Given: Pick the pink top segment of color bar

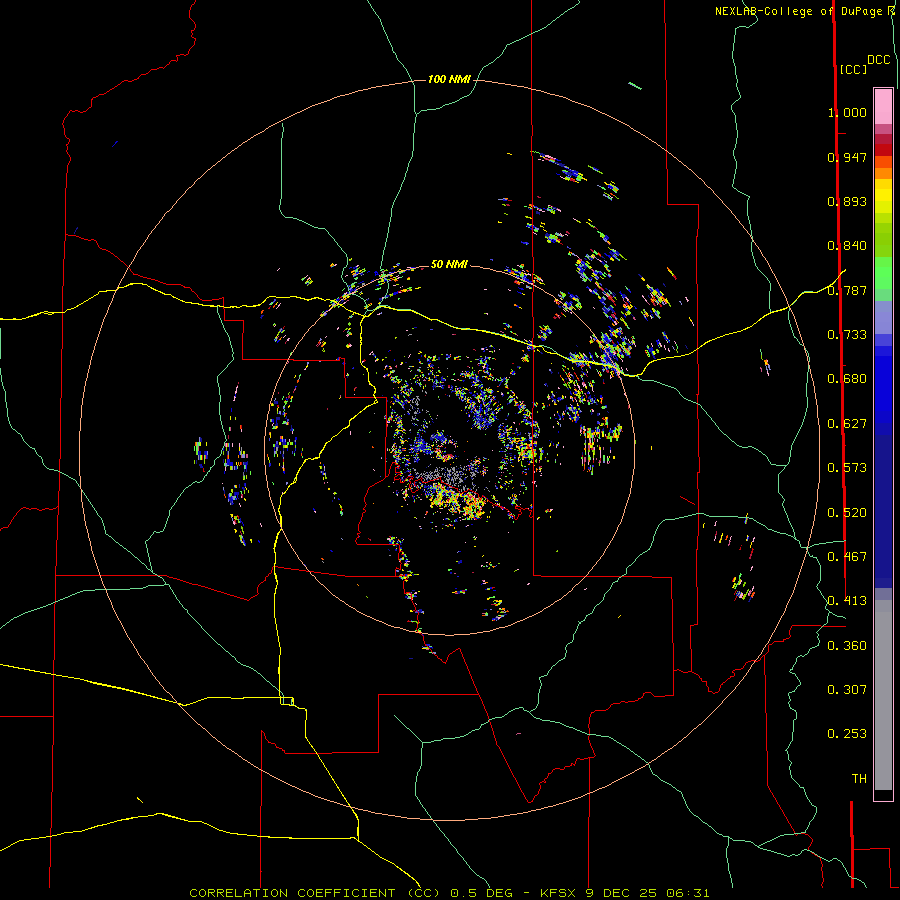Looking at the screenshot, I should click(883, 106).
